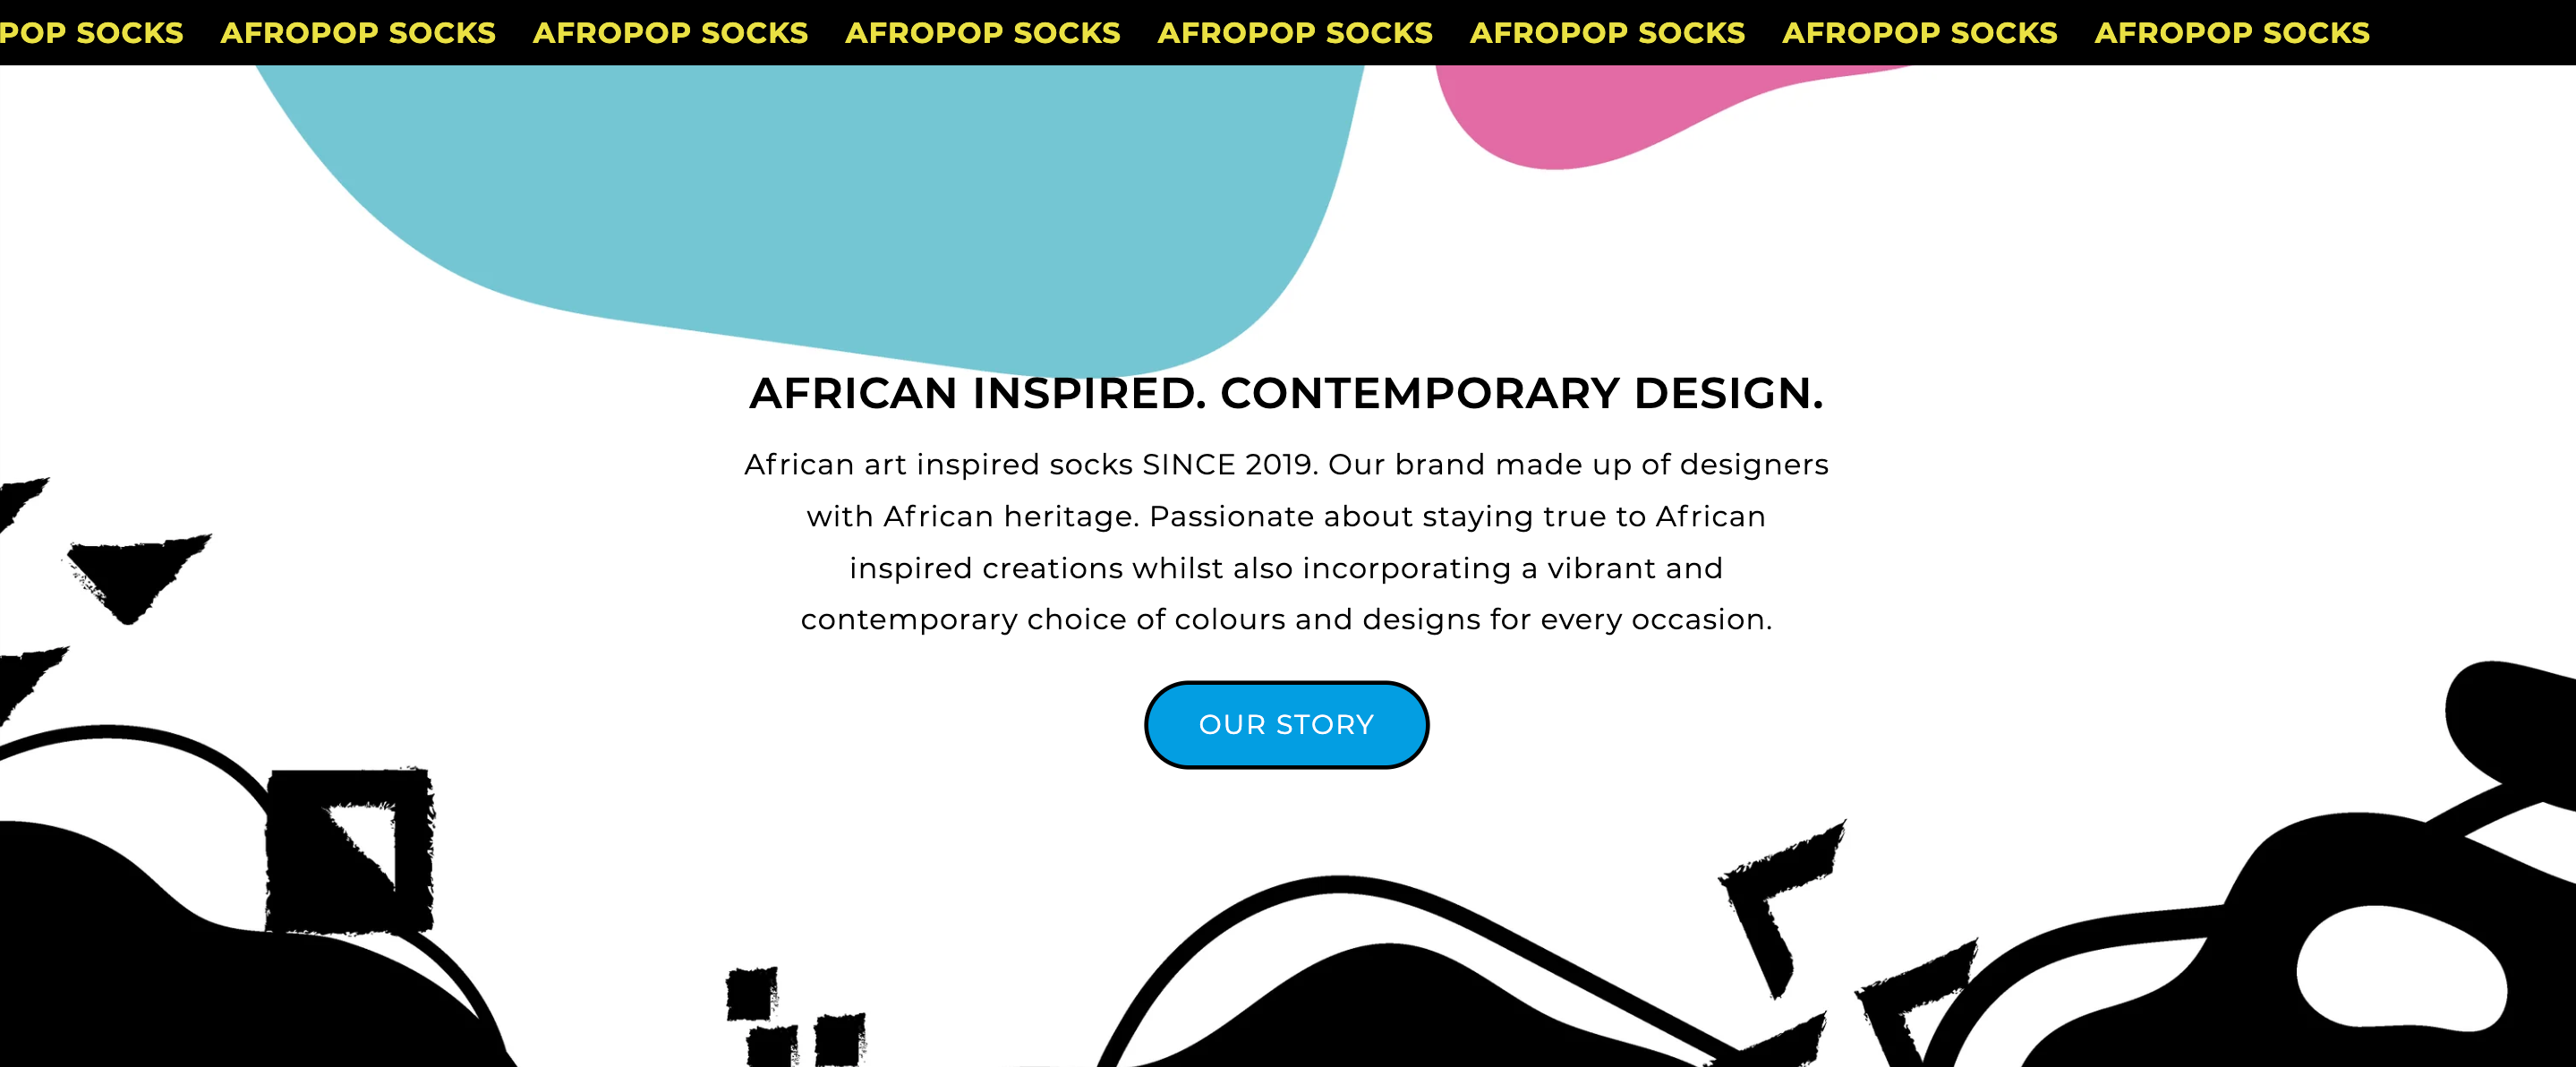Viewport: 2576px width, 1067px height.
Task: Click the word "CONTEMPORARY" in the heading
Action: tap(1420, 393)
